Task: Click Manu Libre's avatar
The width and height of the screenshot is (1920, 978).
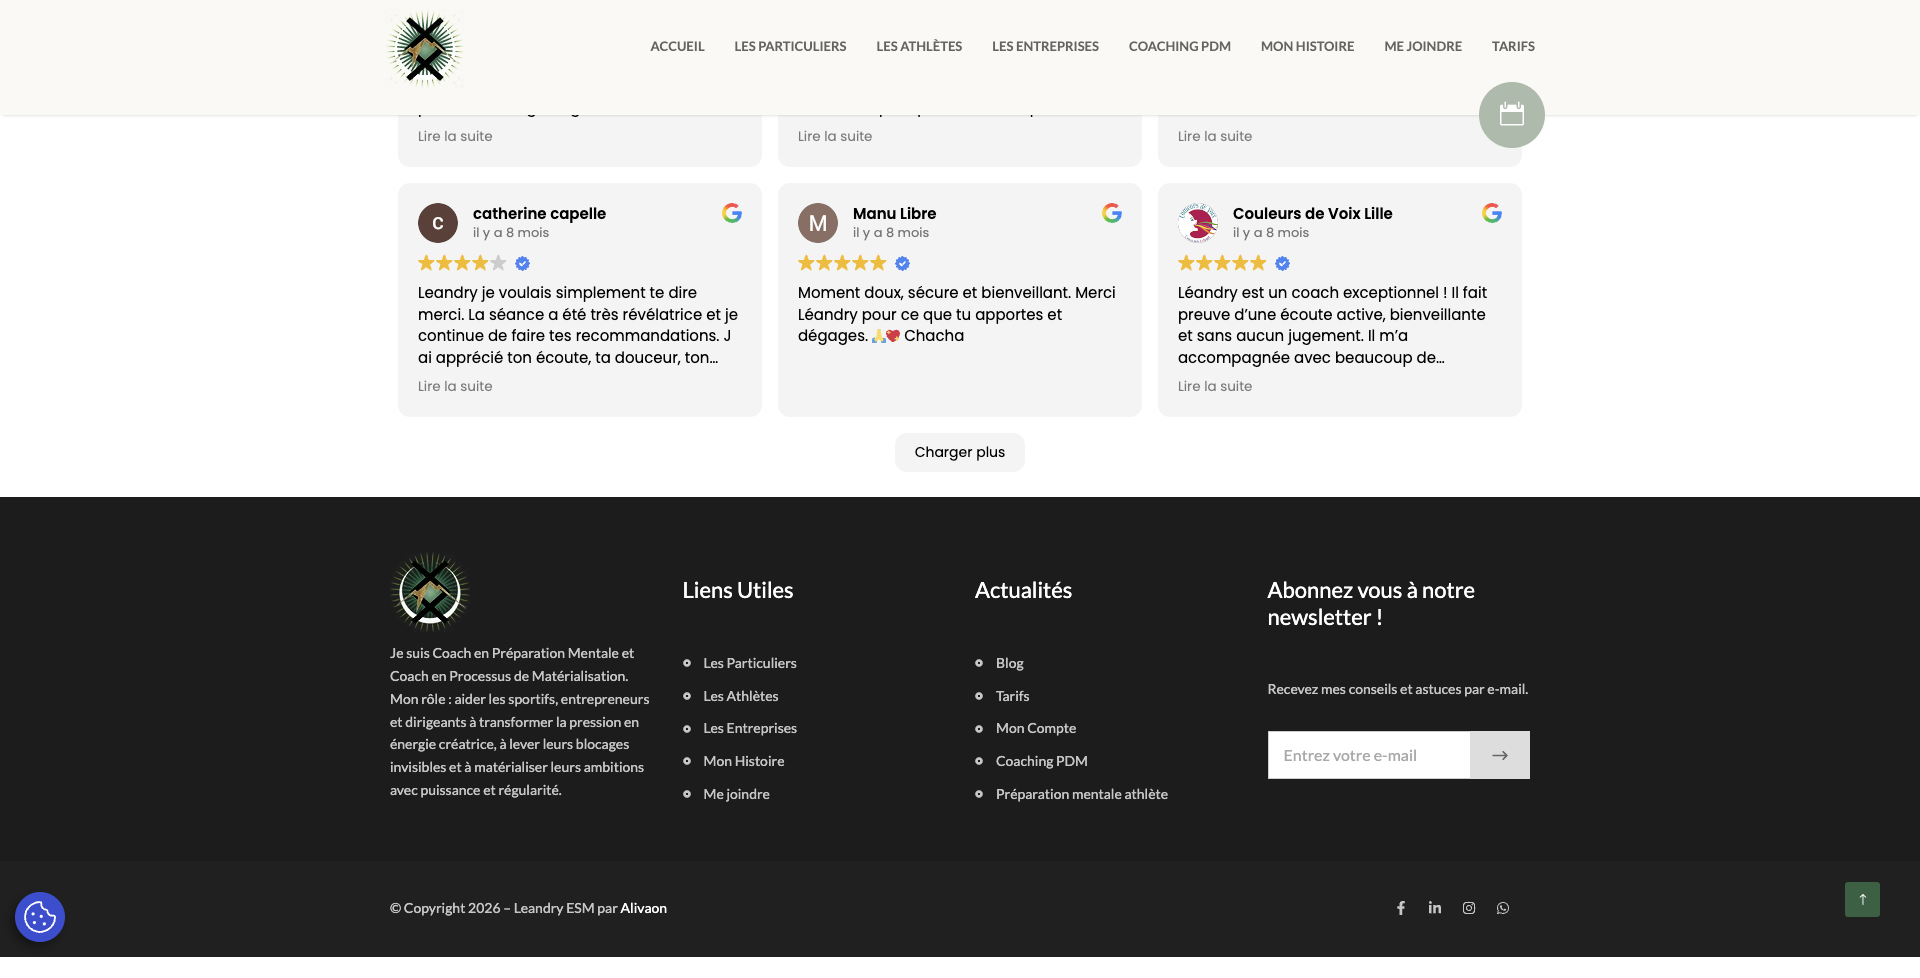Action: [x=818, y=223]
